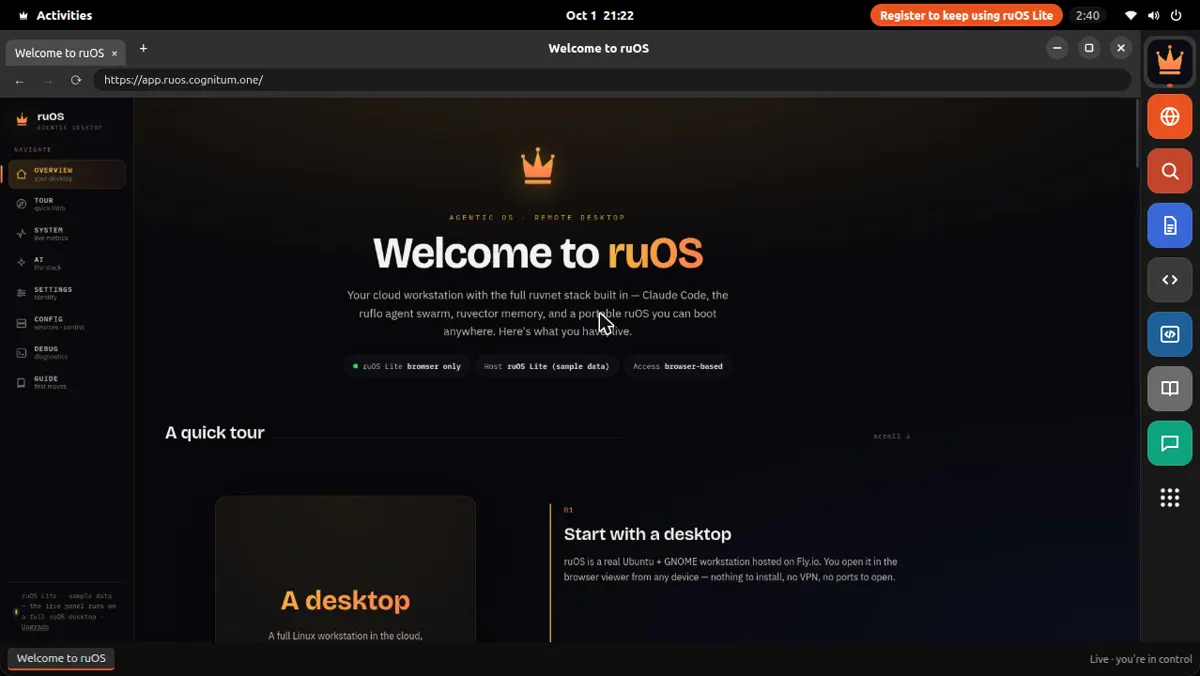Open the dark code brackets app in dock

(x=1169, y=280)
